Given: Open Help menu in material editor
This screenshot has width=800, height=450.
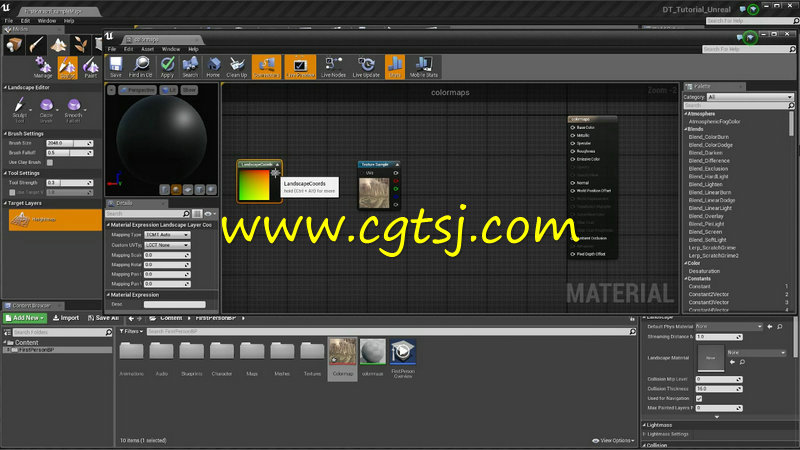Looking at the screenshot, I should [x=193, y=49].
